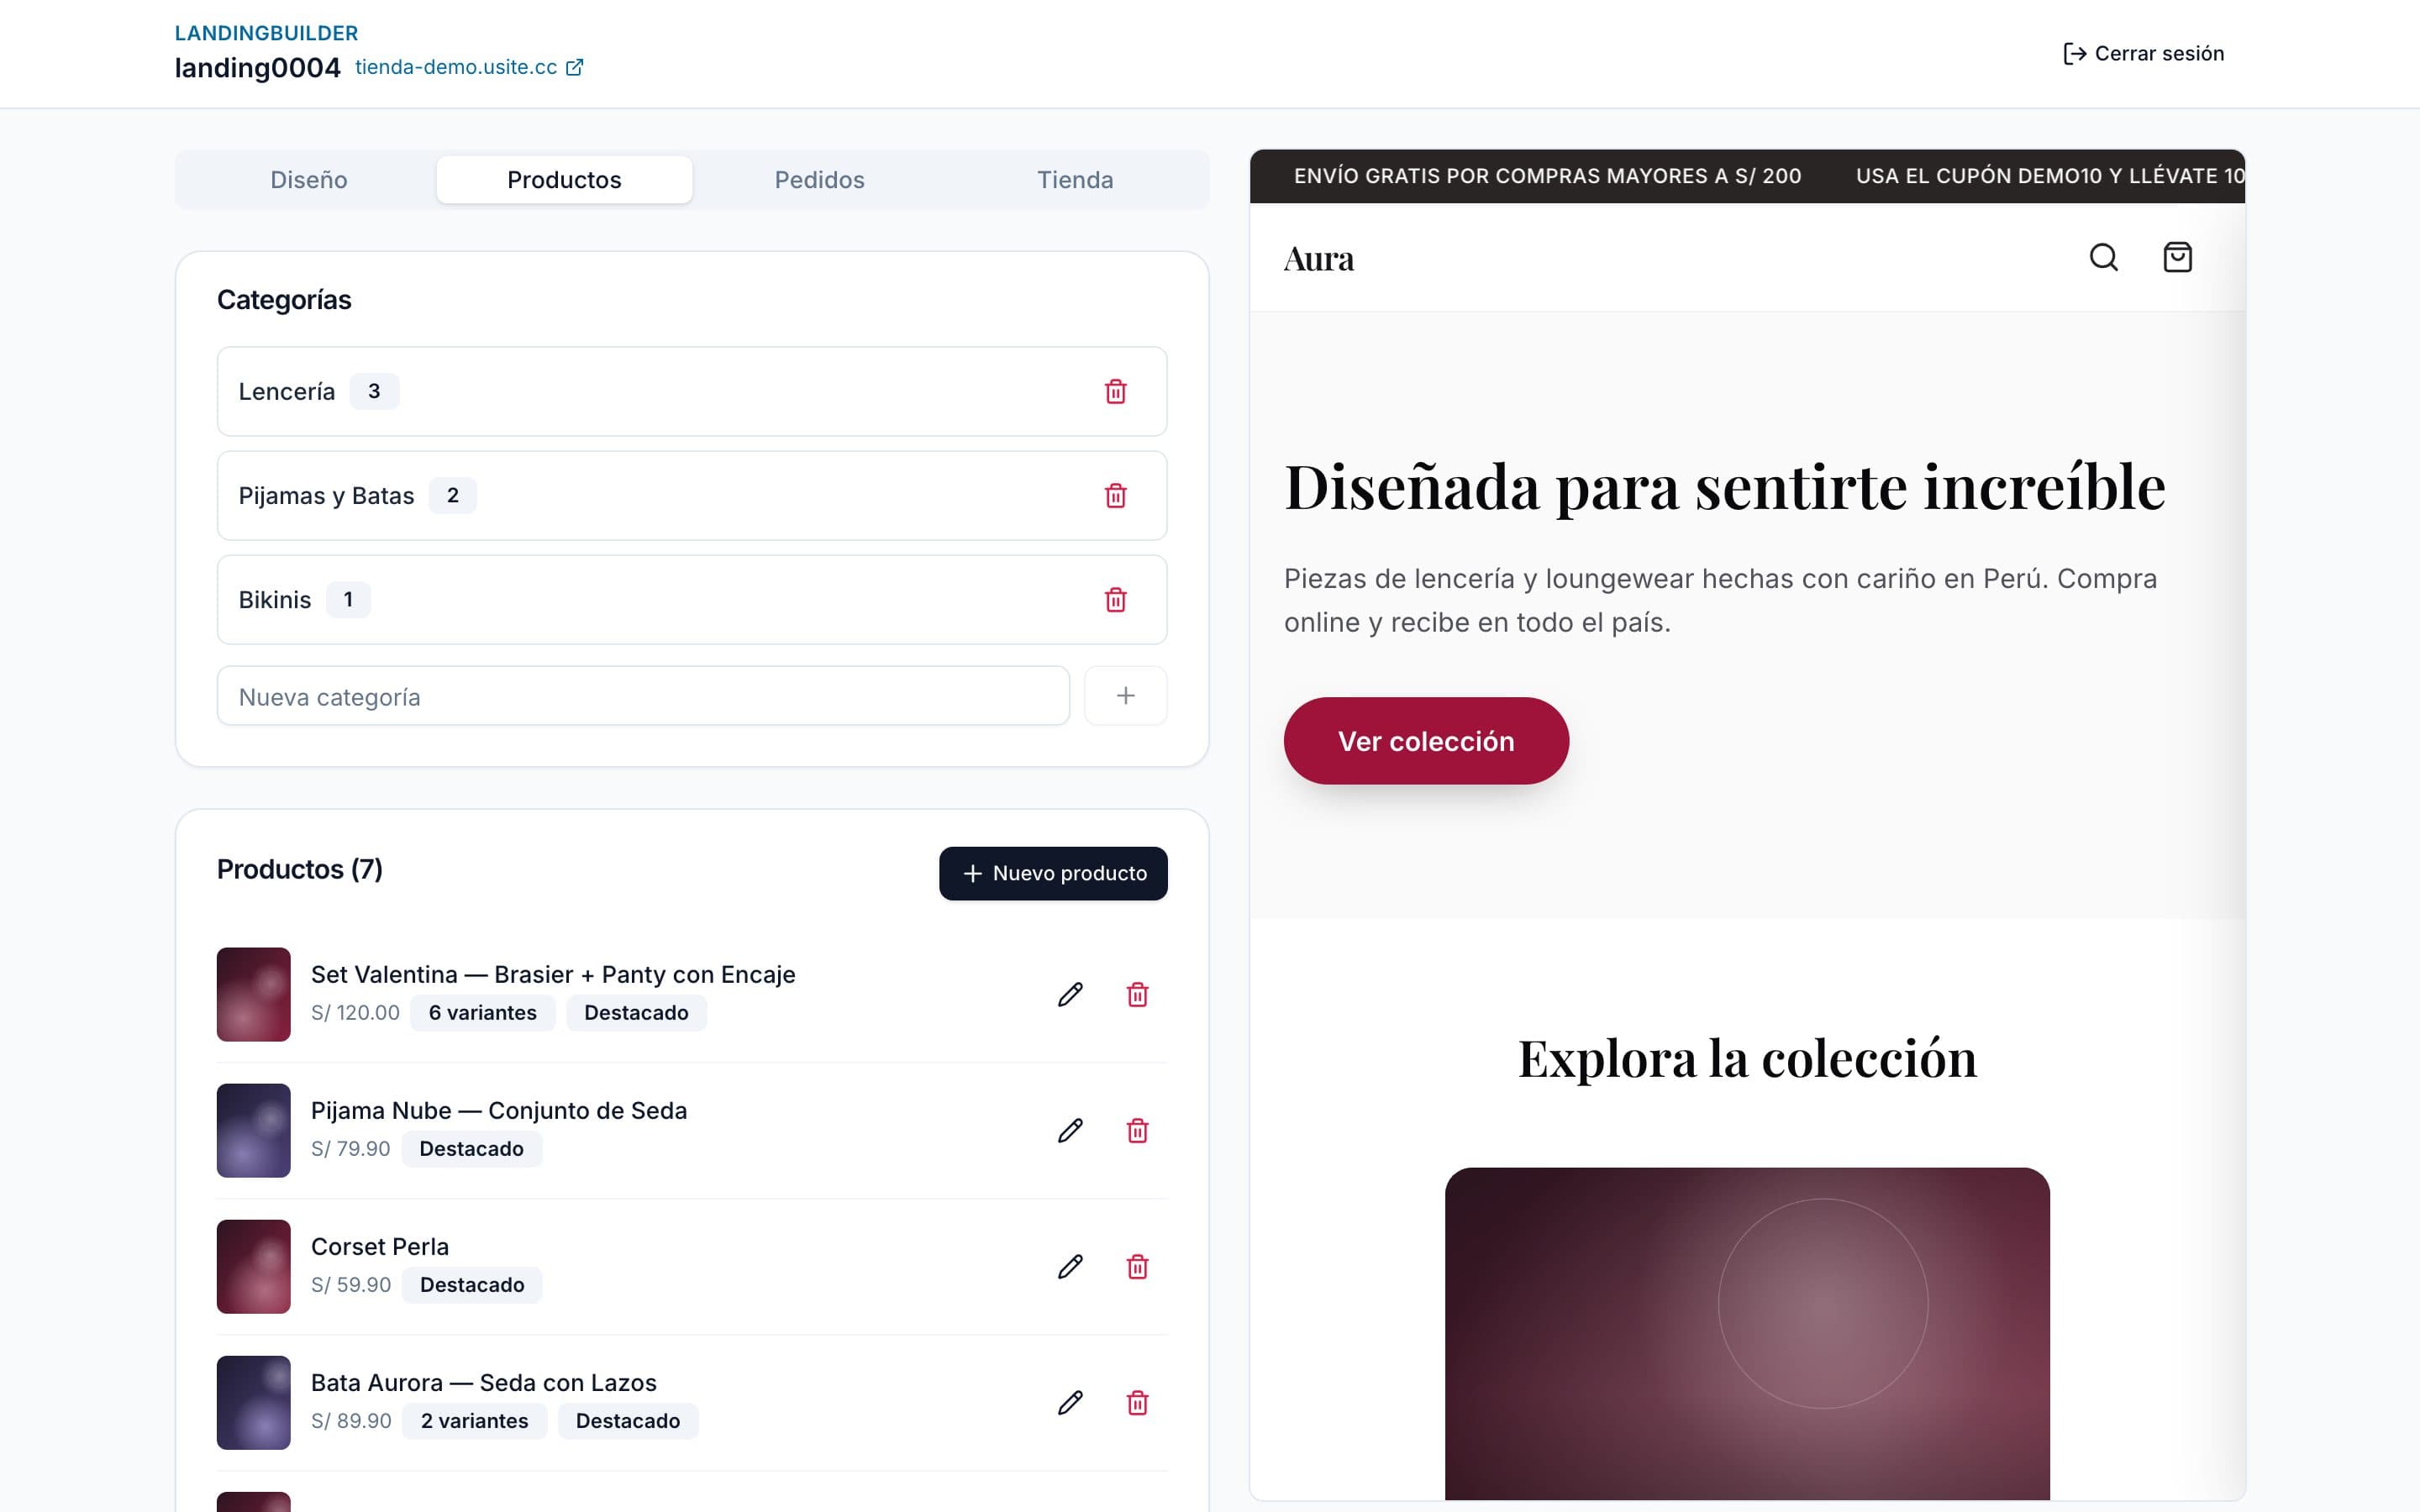
Task: Edit Set Valentina product
Action: pos(1070,994)
